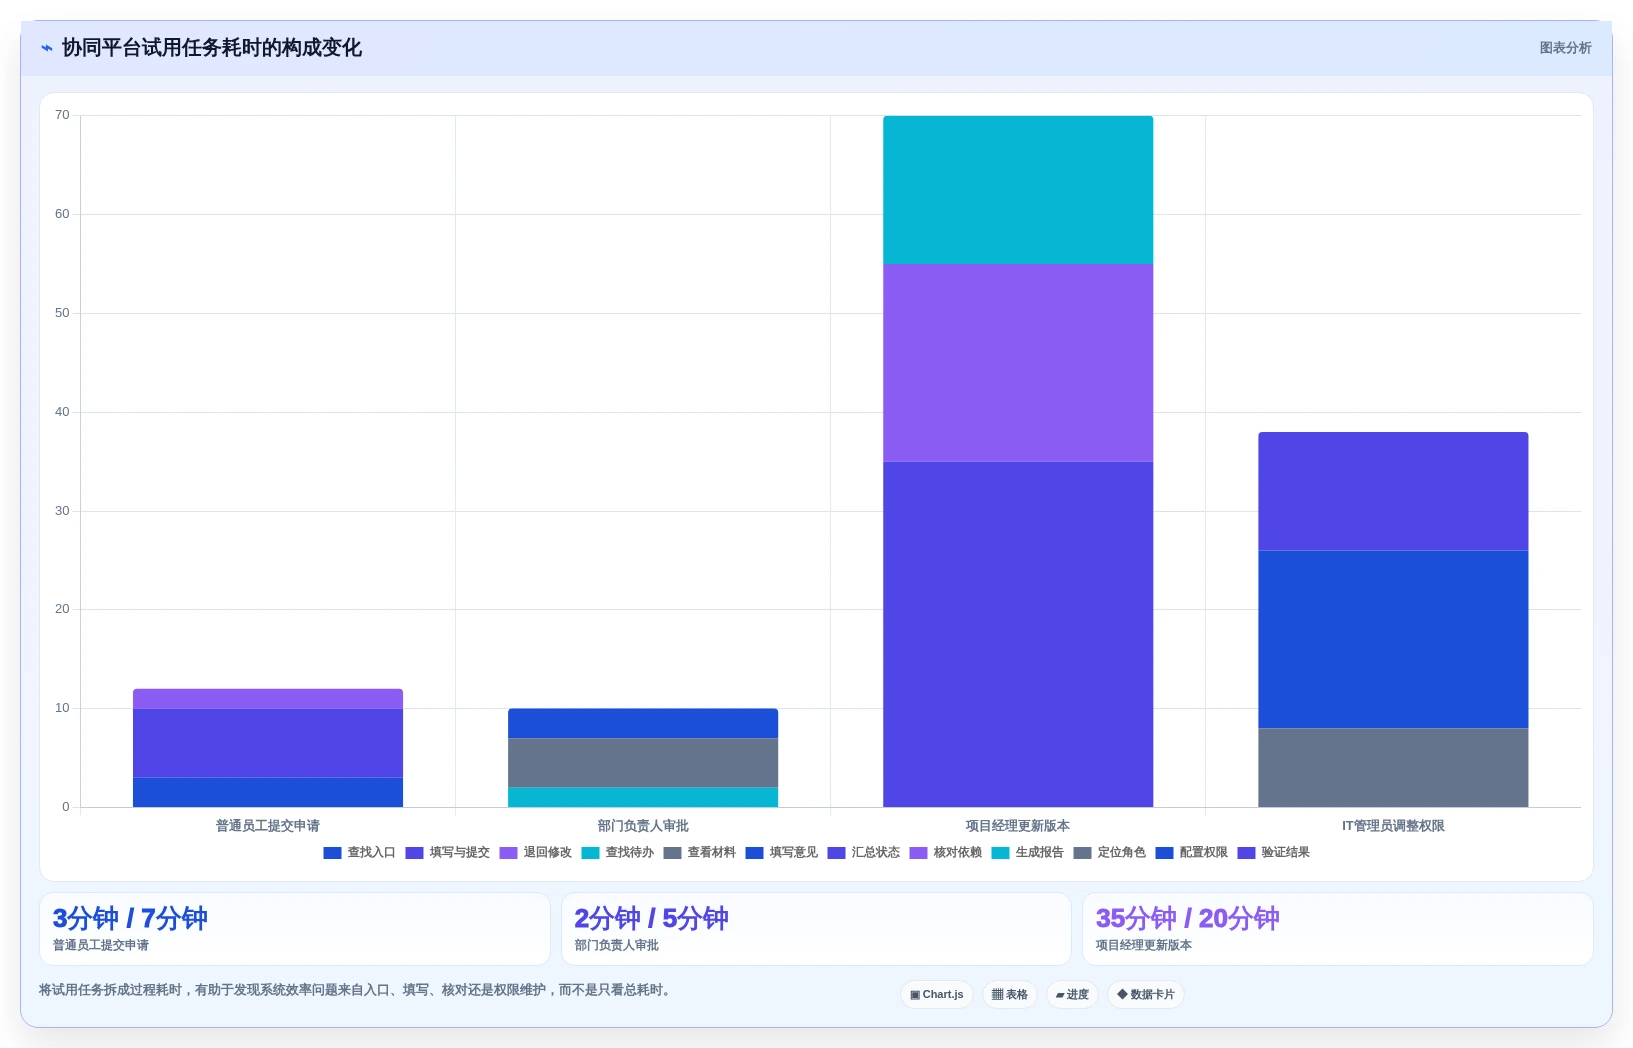Open the 35分钟 / 20分钟 stat card
1633x1048 pixels.
(1338, 929)
